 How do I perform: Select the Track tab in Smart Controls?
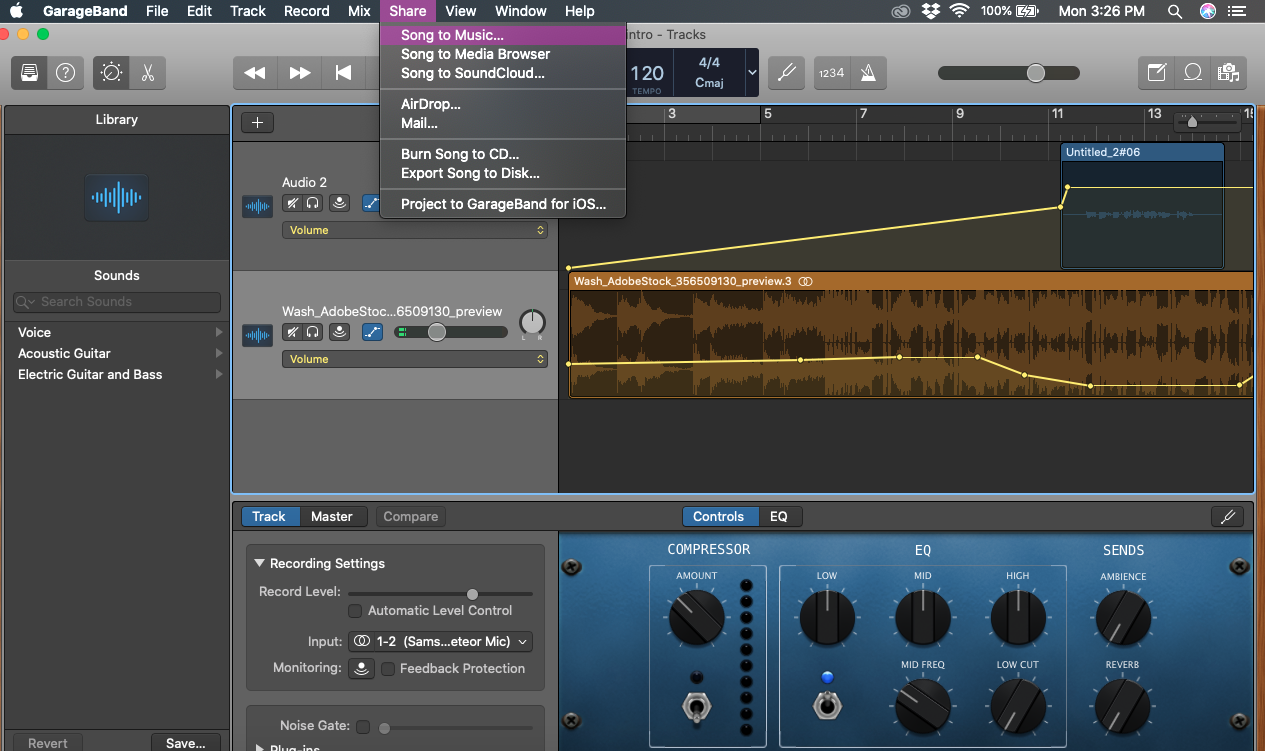pyautogui.click(x=269, y=516)
